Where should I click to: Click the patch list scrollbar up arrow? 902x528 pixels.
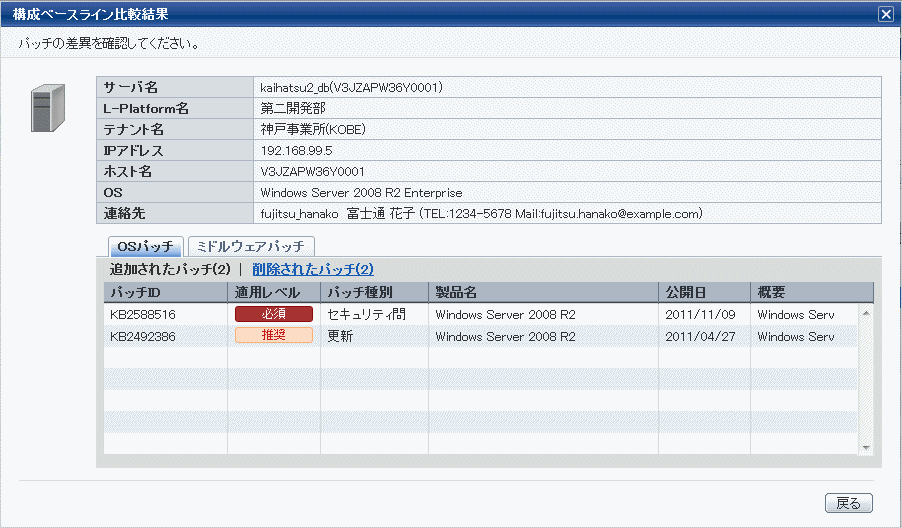pos(866,312)
